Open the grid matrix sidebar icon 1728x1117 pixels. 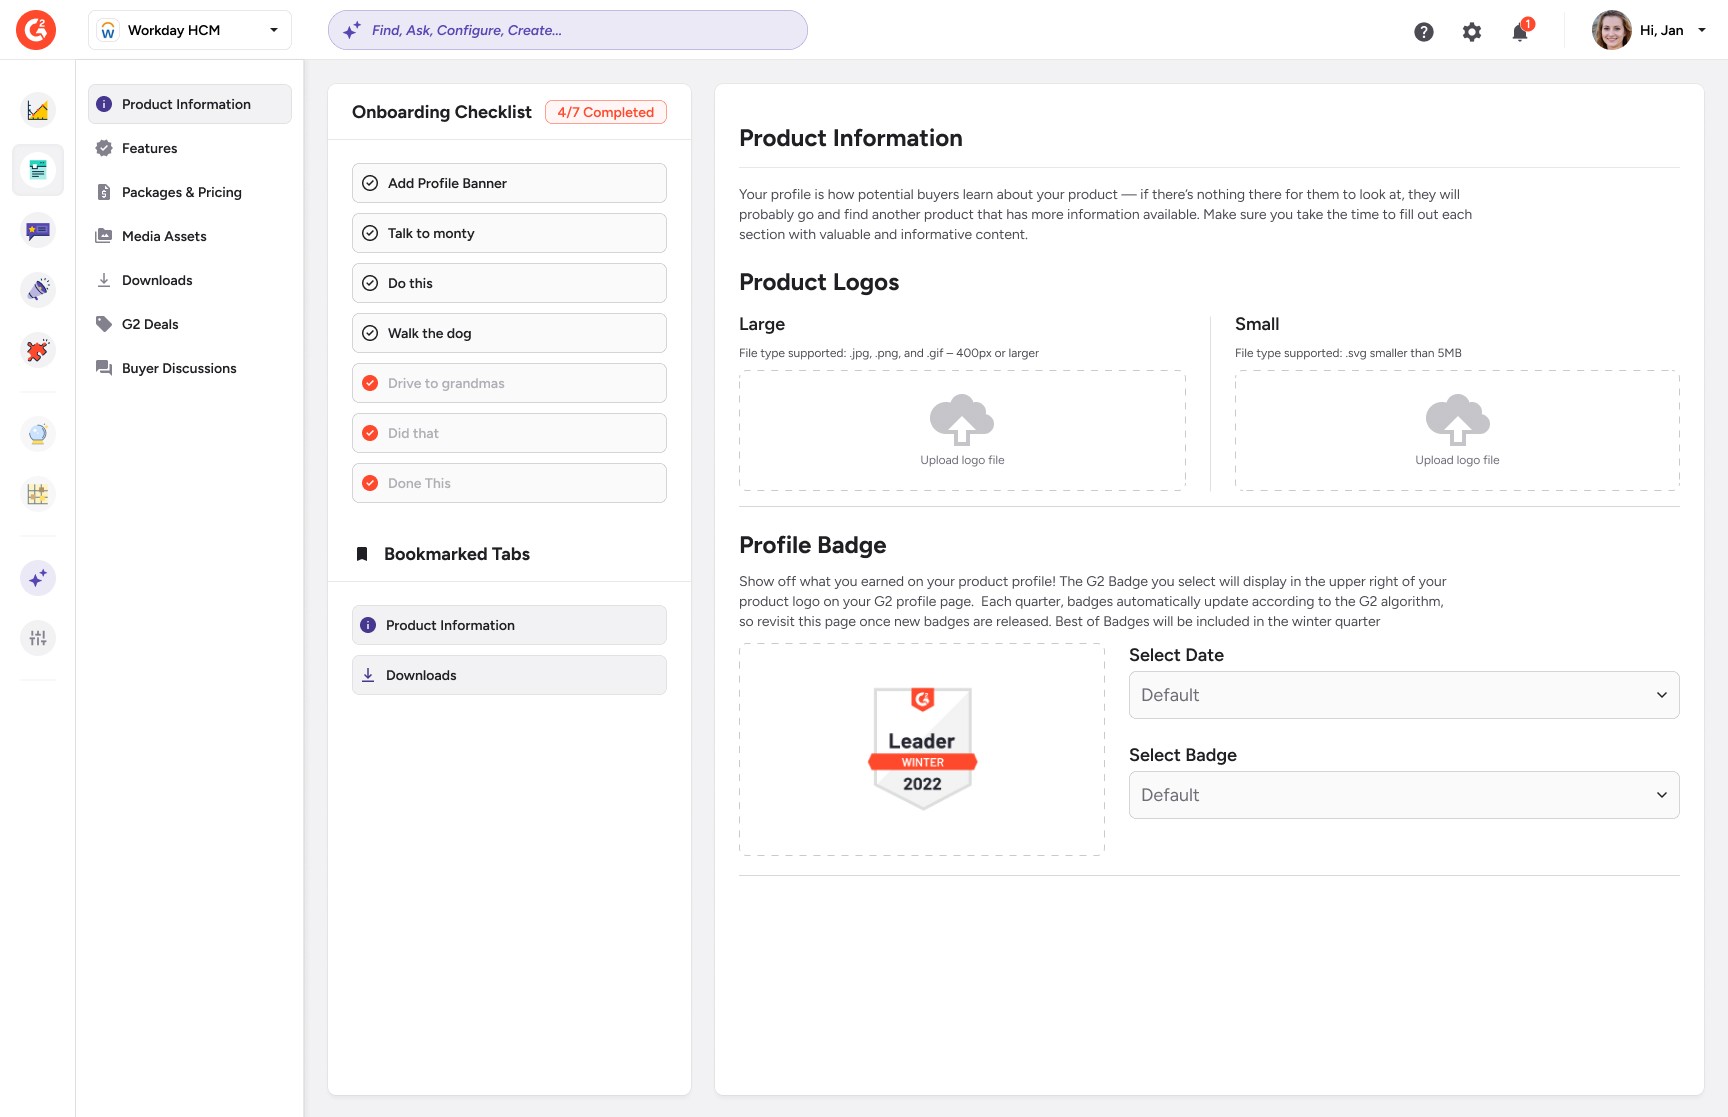(38, 494)
